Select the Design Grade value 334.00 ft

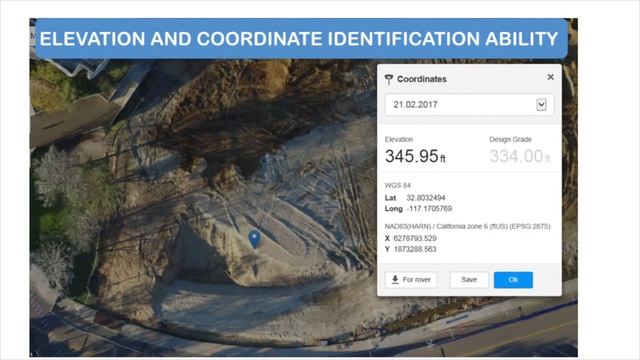520,156
